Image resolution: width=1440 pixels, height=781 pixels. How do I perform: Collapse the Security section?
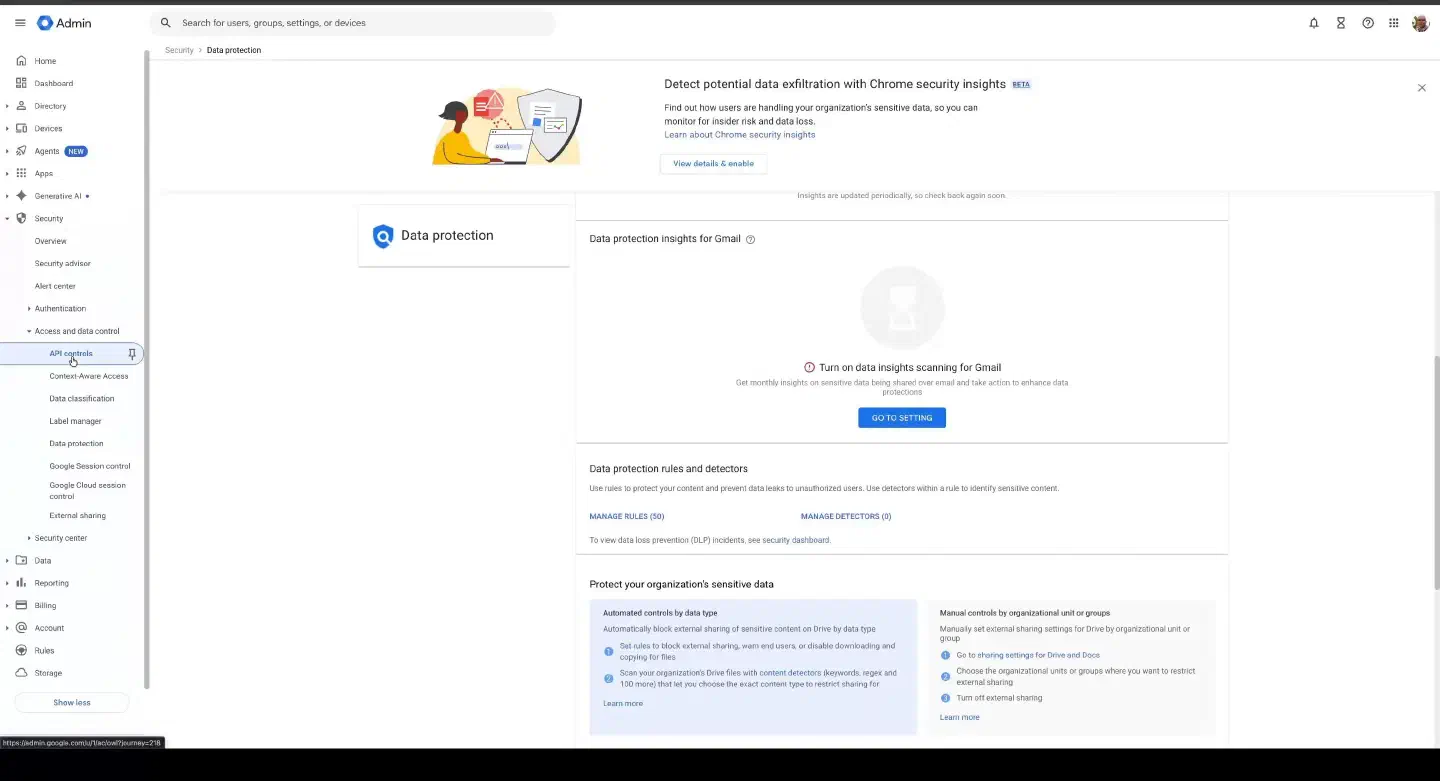pyautogui.click(x=7, y=219)
